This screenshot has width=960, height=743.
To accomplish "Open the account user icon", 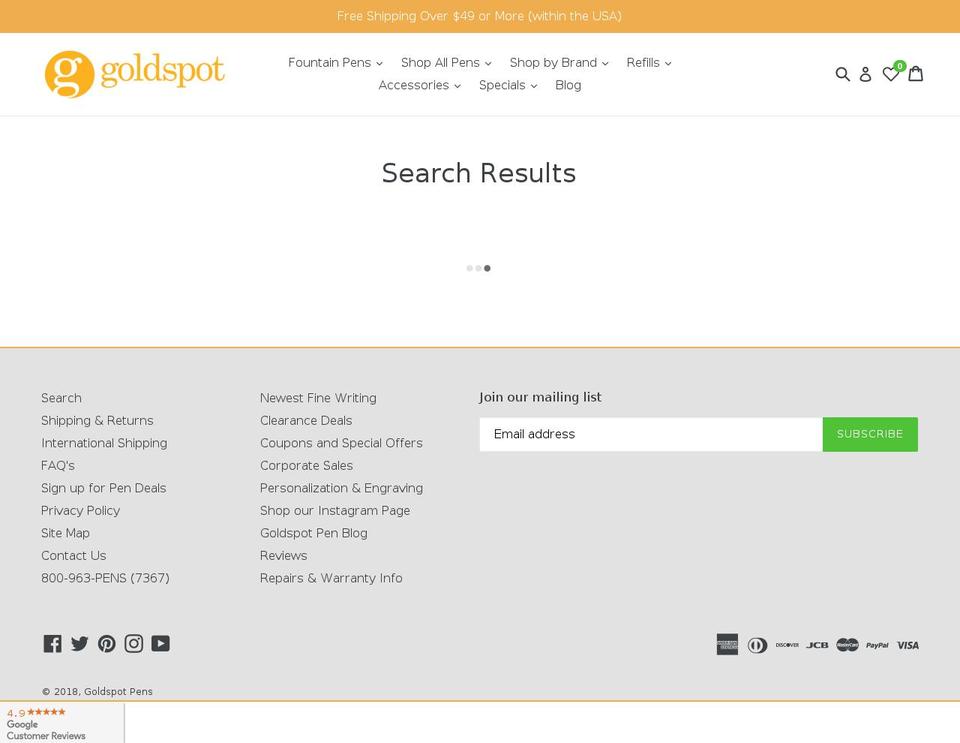I will tap(865, 74).
